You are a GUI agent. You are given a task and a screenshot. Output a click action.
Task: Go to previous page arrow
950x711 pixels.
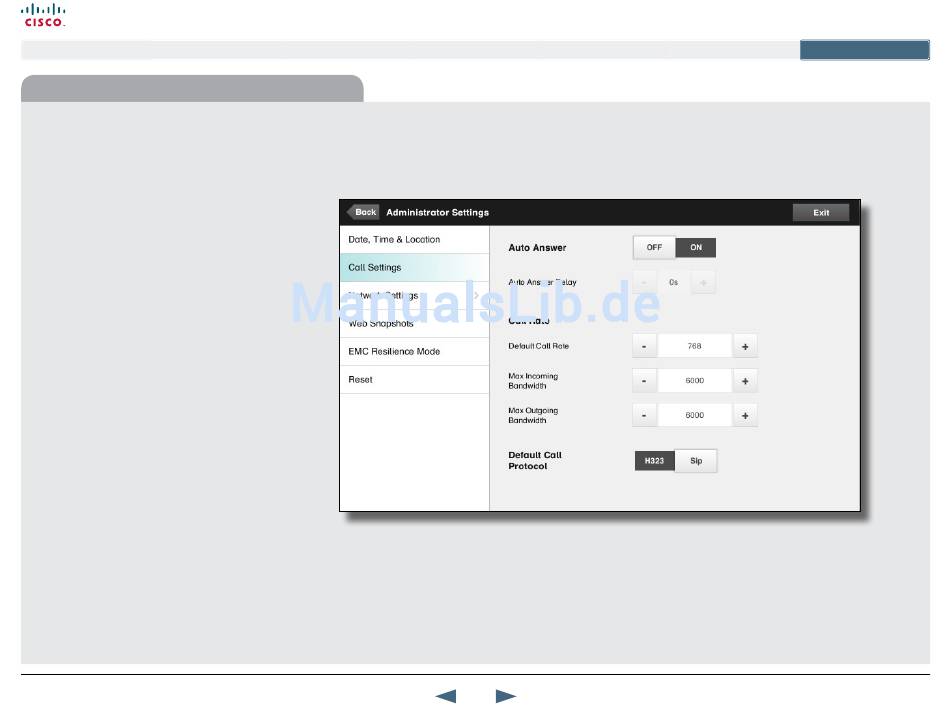(446, 696)
